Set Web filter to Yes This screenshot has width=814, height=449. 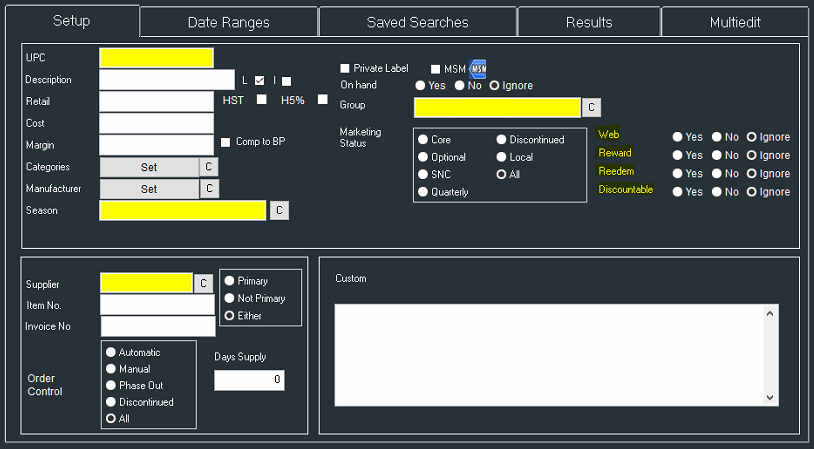678,137
